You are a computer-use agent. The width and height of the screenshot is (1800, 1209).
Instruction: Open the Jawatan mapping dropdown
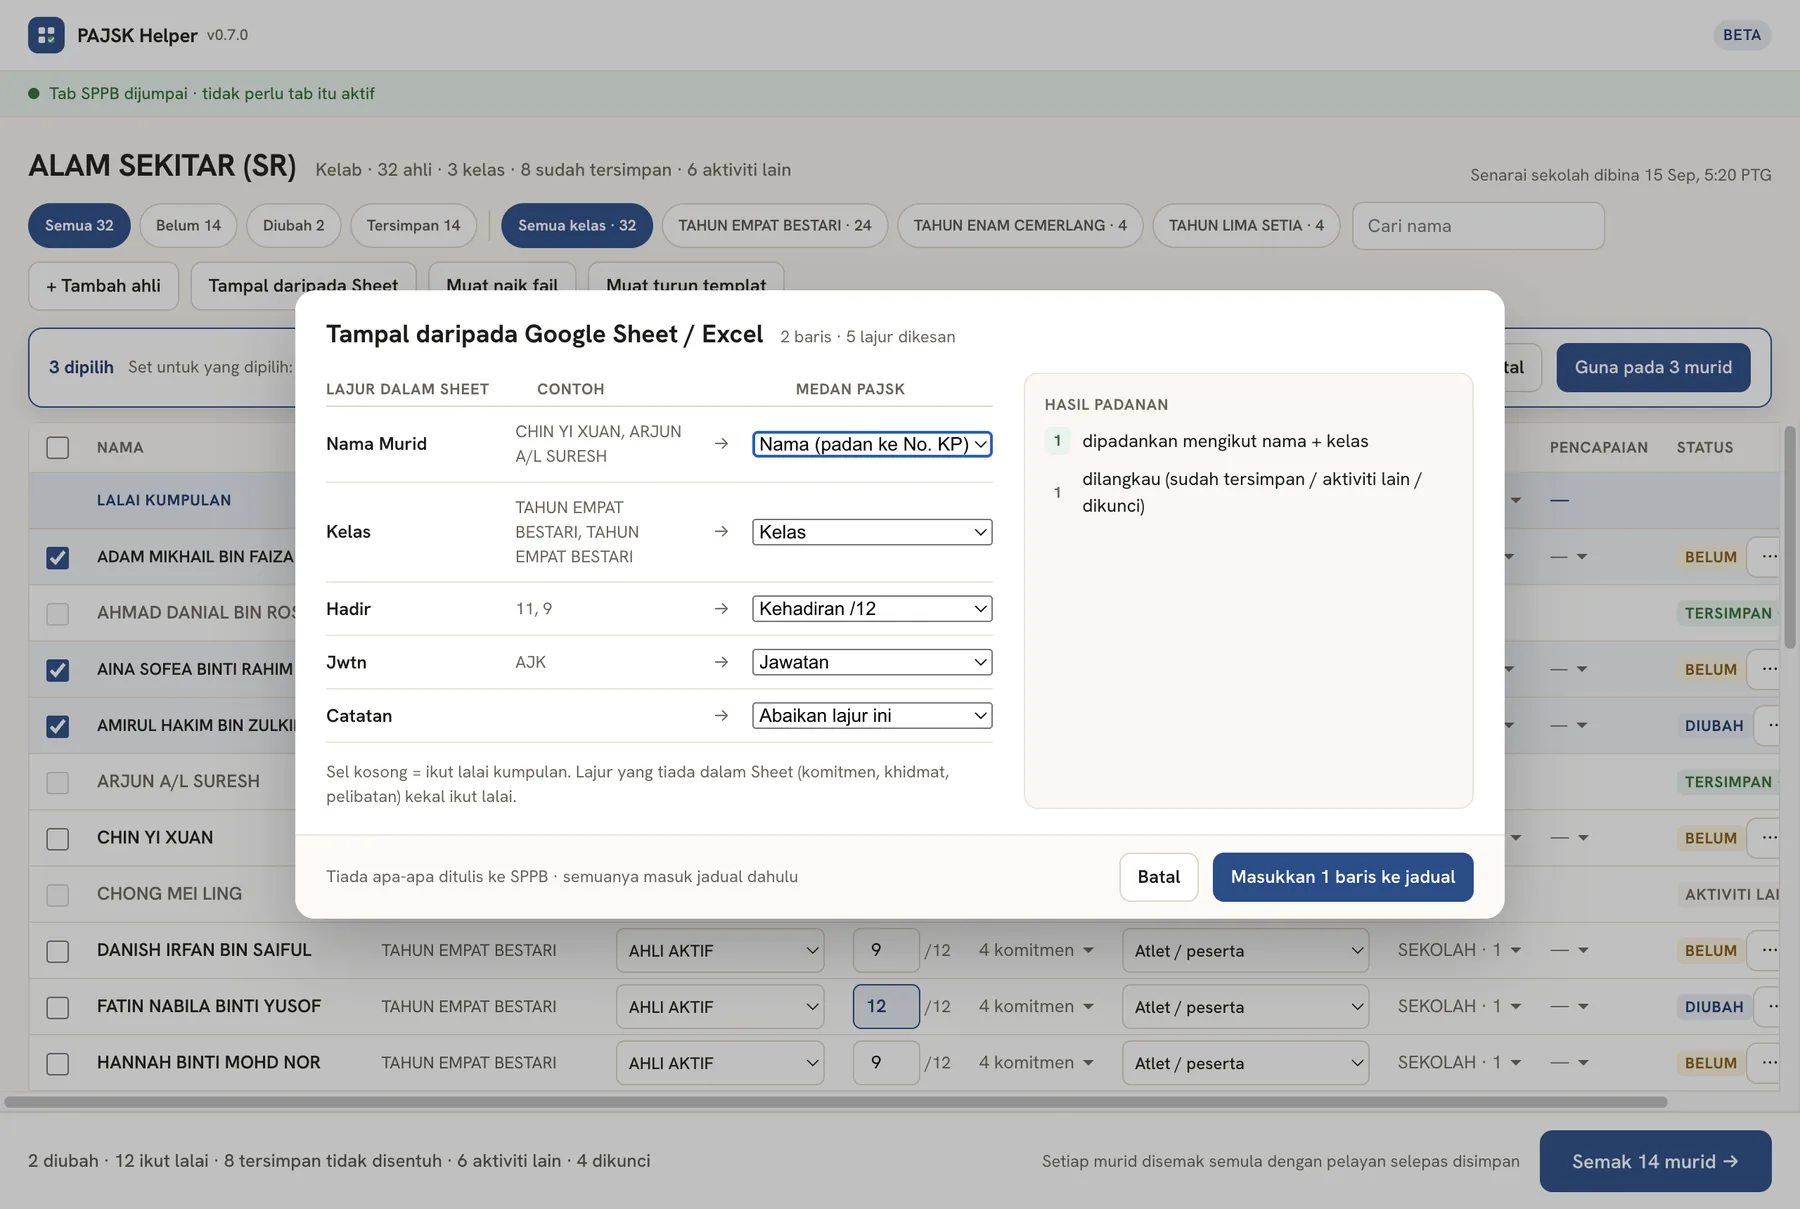click(872, 662)
